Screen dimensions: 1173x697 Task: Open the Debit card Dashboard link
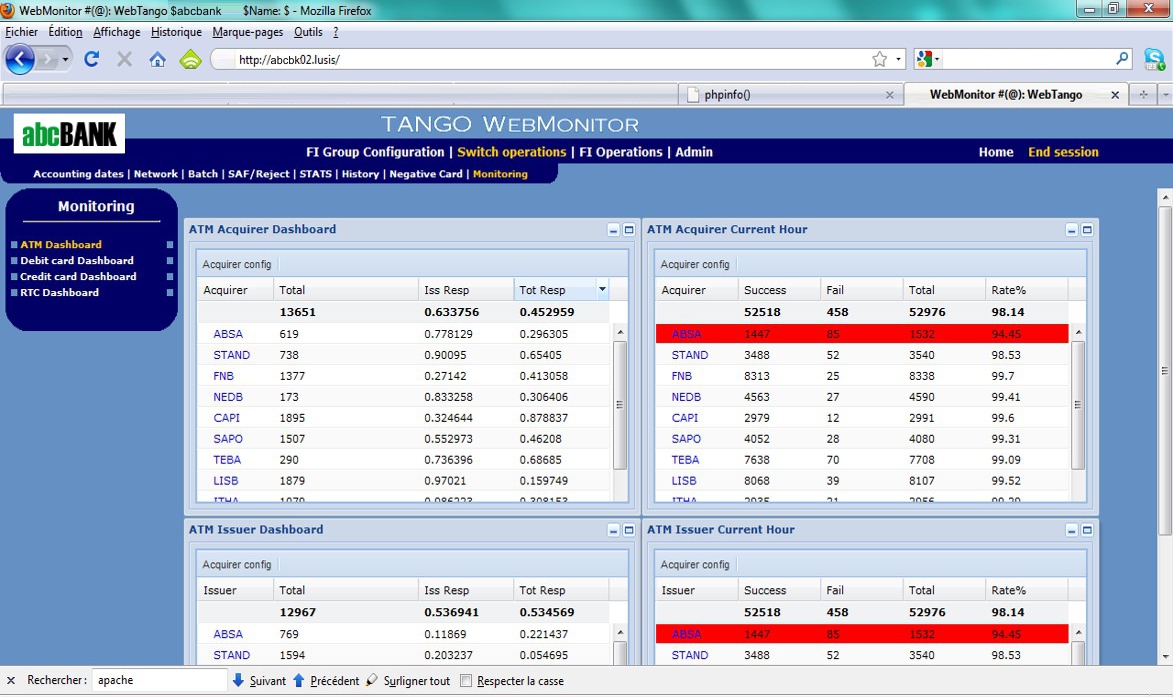click(x=78, y=261)
